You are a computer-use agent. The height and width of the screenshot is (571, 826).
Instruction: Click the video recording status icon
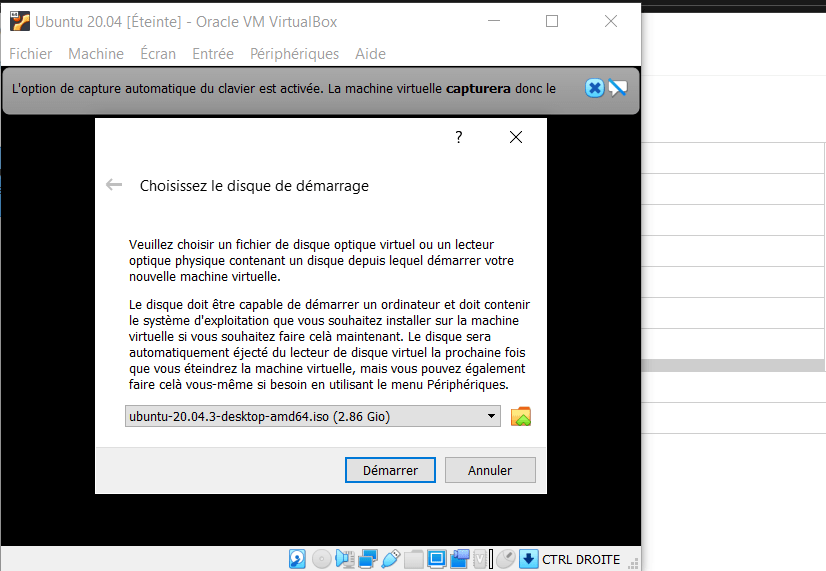(x=460, y=559)
